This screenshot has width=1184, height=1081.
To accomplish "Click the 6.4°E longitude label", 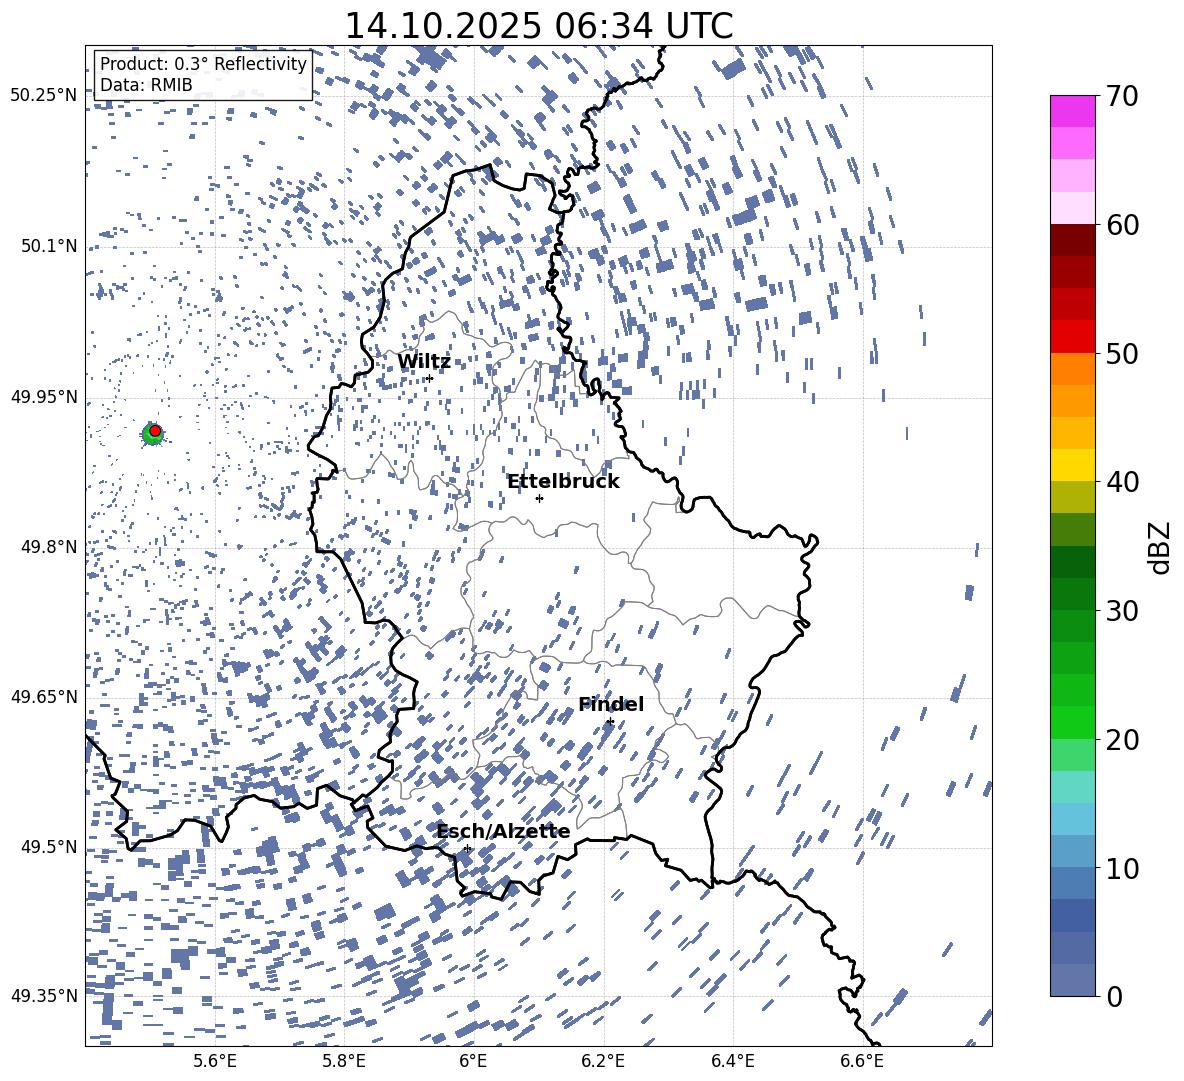I will coord(732,1061).
